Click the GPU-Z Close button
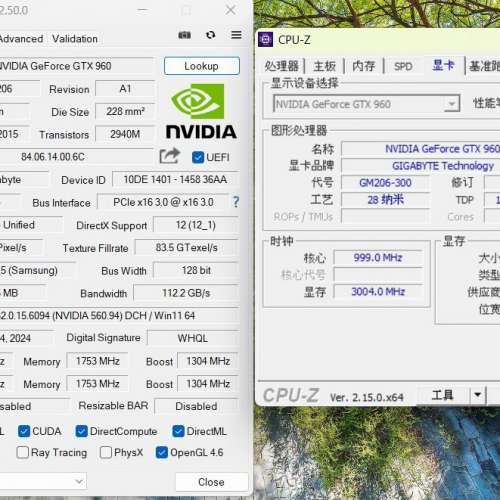This screenshot has width=500, height=500. (x=211, y=482)
